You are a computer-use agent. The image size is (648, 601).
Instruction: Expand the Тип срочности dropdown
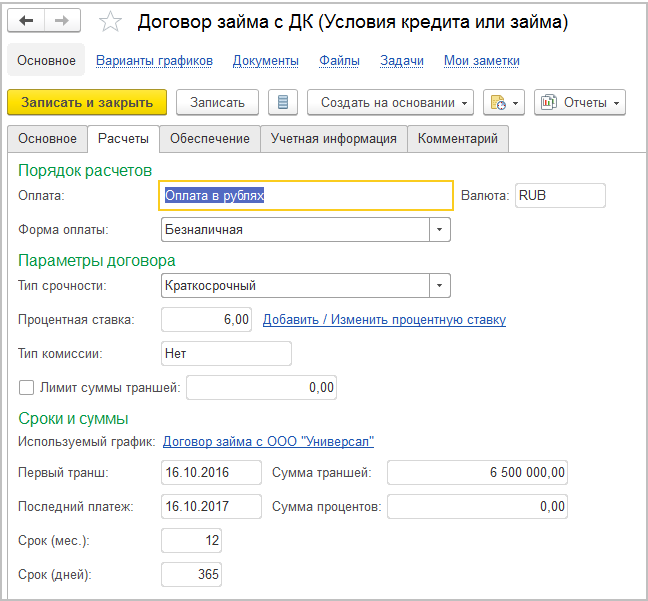pos(440,286)
